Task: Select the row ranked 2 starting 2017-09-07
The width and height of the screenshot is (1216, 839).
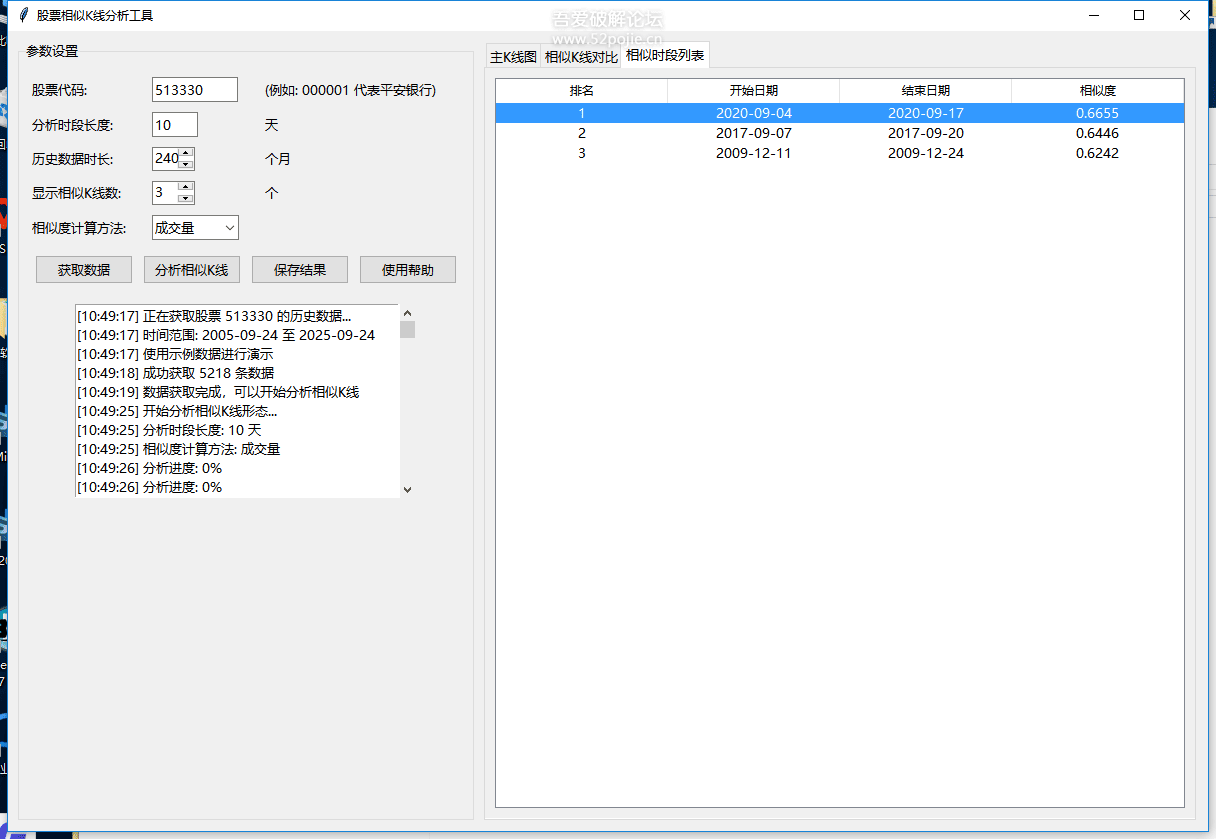Action: coord(753,133)
